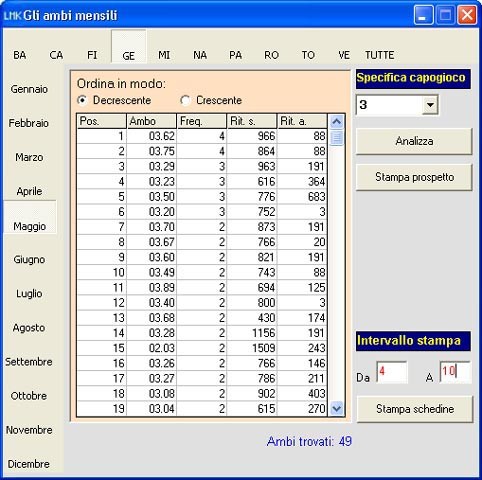Open the capogioco number dropdown
This screenshot has width=482, height=480.
pos(430,105)
